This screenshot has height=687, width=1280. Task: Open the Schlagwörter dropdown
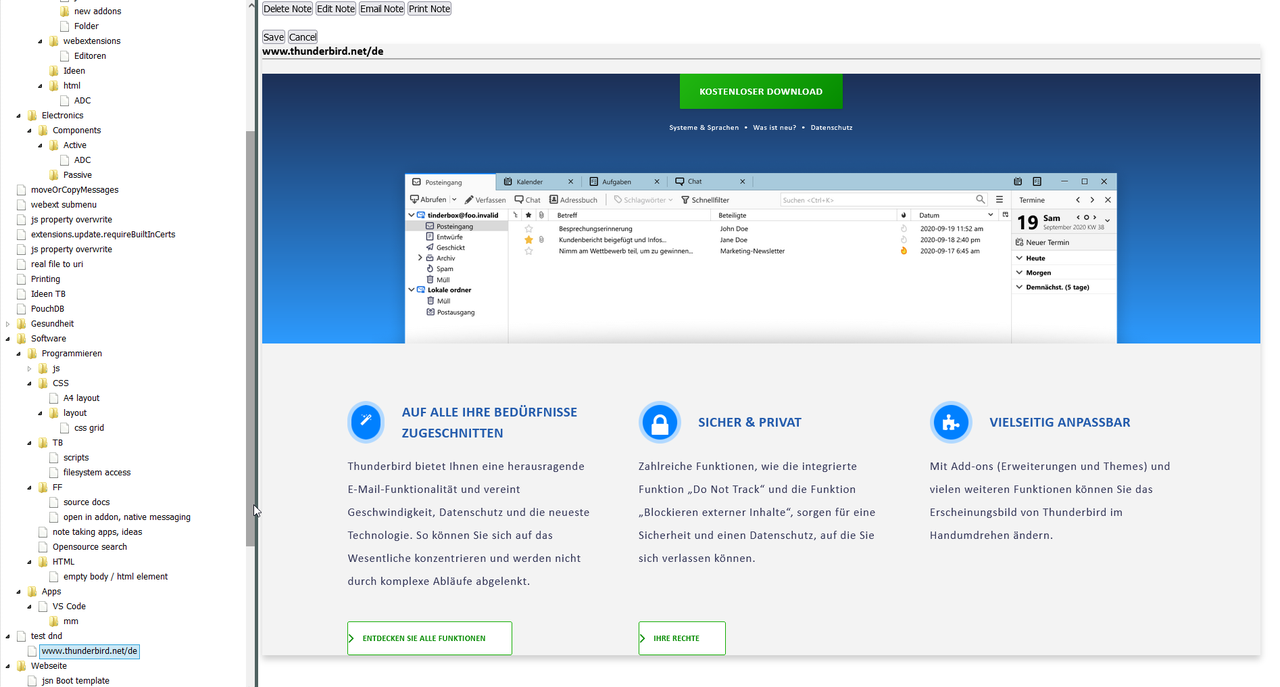pyautogui.click(x=643, y=200)
